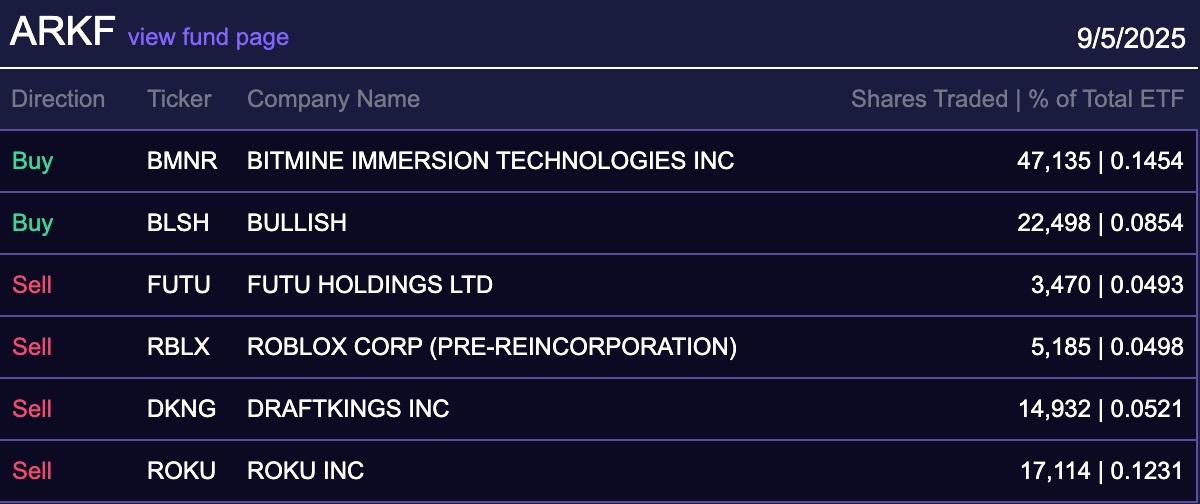Click the ARKF fund title
Image resolution: width=1200 pixels, height=504 pixels.
pos(63,33)
